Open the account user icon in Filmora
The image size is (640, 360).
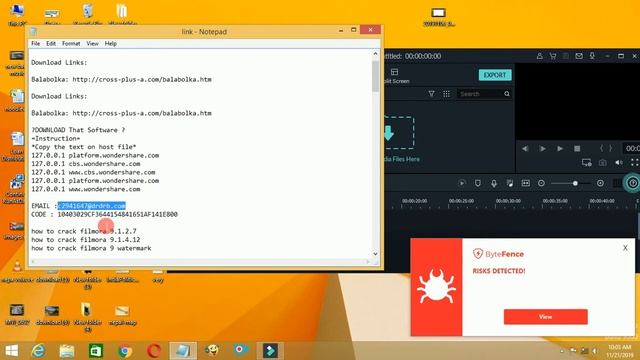(x=539, y=56)
